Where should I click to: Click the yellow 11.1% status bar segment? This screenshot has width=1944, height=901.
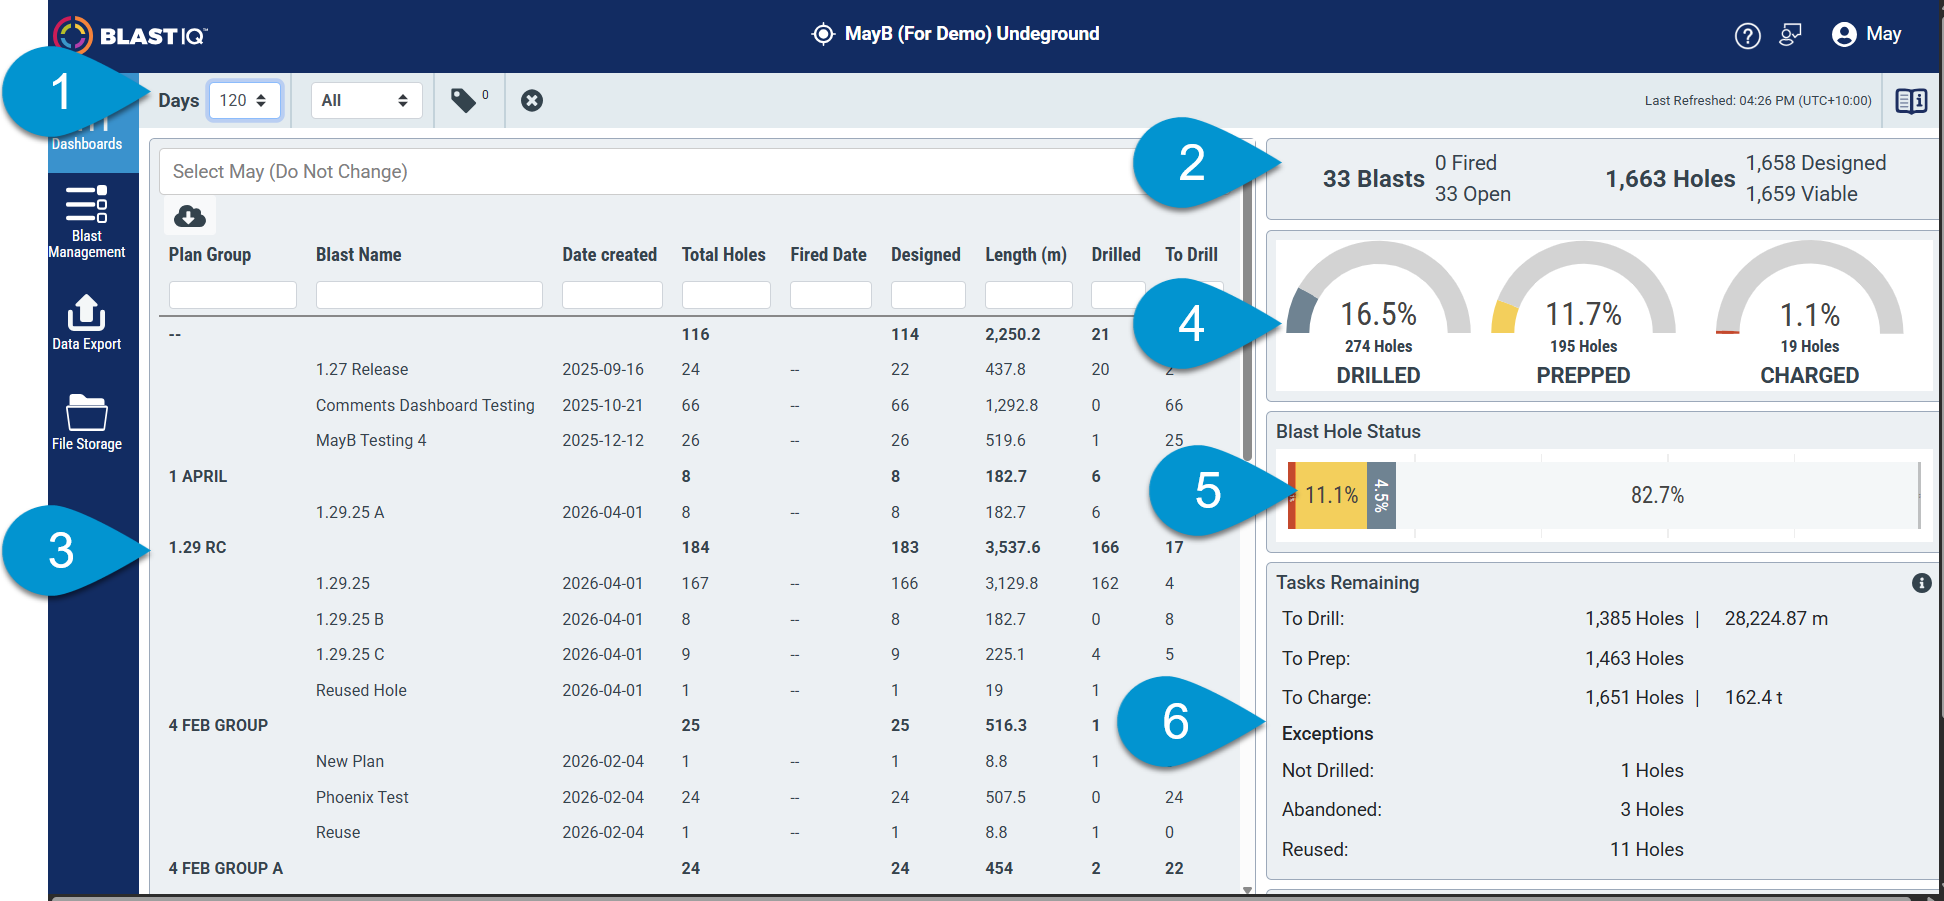1331,495
